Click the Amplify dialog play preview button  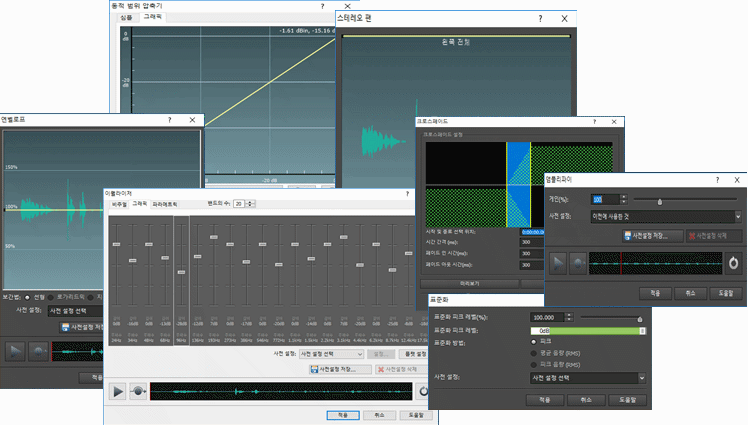558,263
